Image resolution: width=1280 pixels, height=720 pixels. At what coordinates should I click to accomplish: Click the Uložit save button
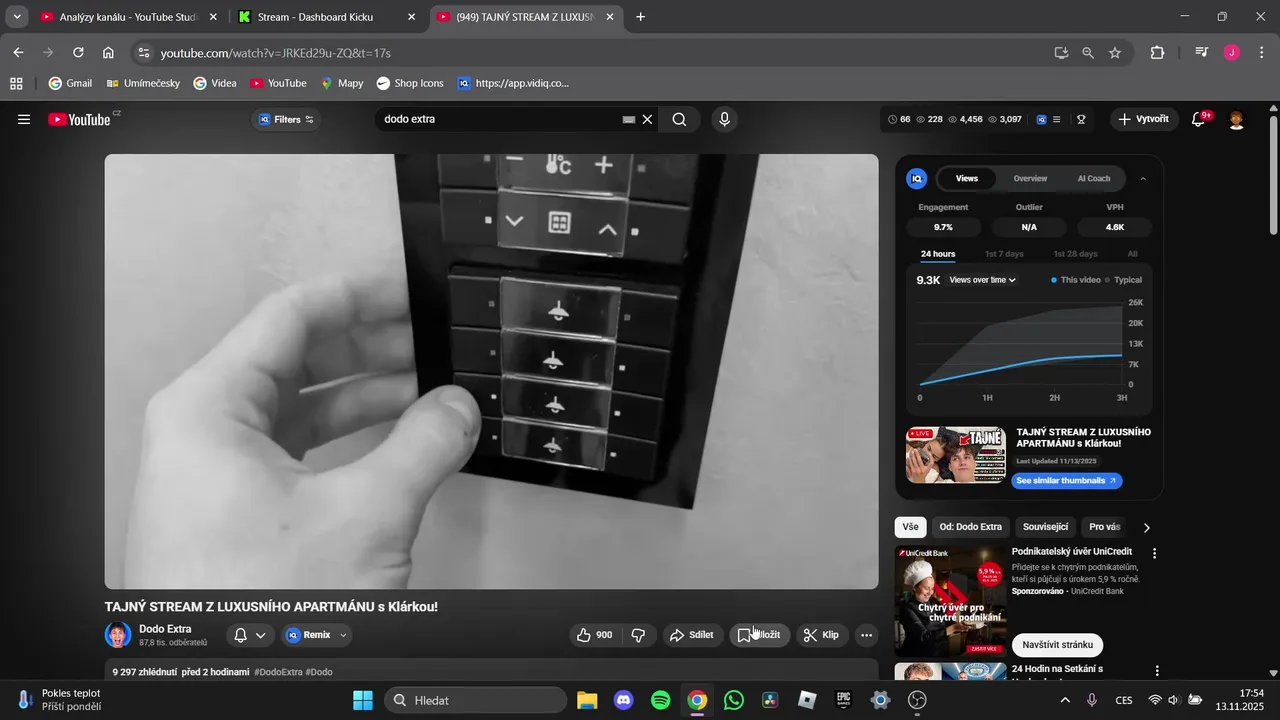760,635
